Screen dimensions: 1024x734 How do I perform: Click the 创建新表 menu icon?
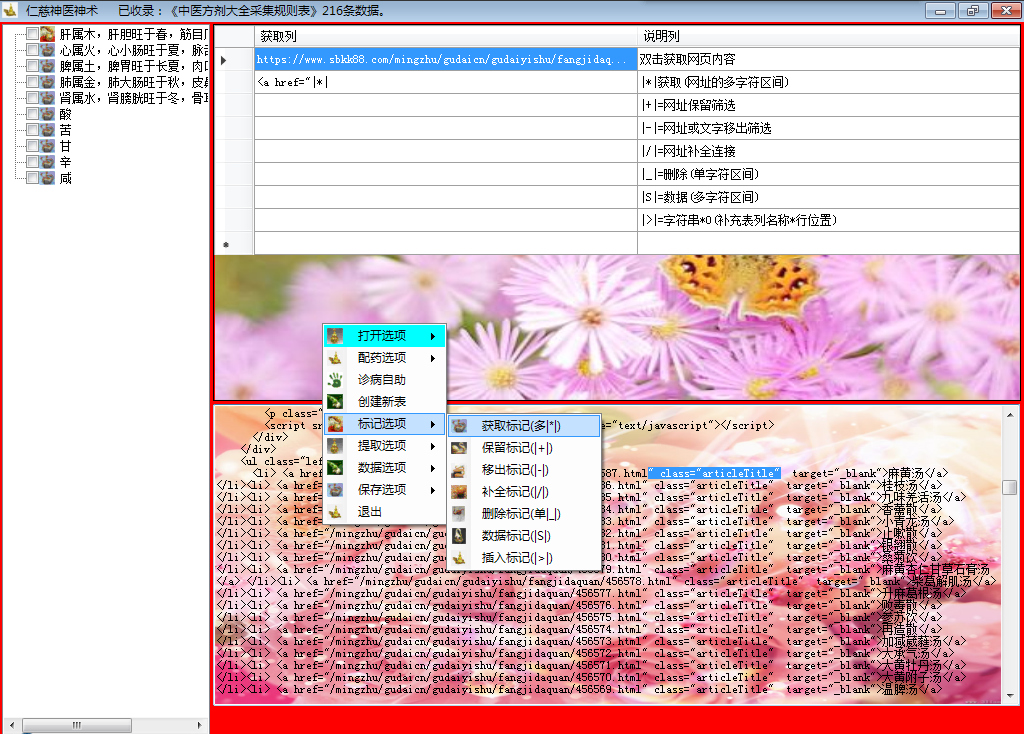click(335, 402)
